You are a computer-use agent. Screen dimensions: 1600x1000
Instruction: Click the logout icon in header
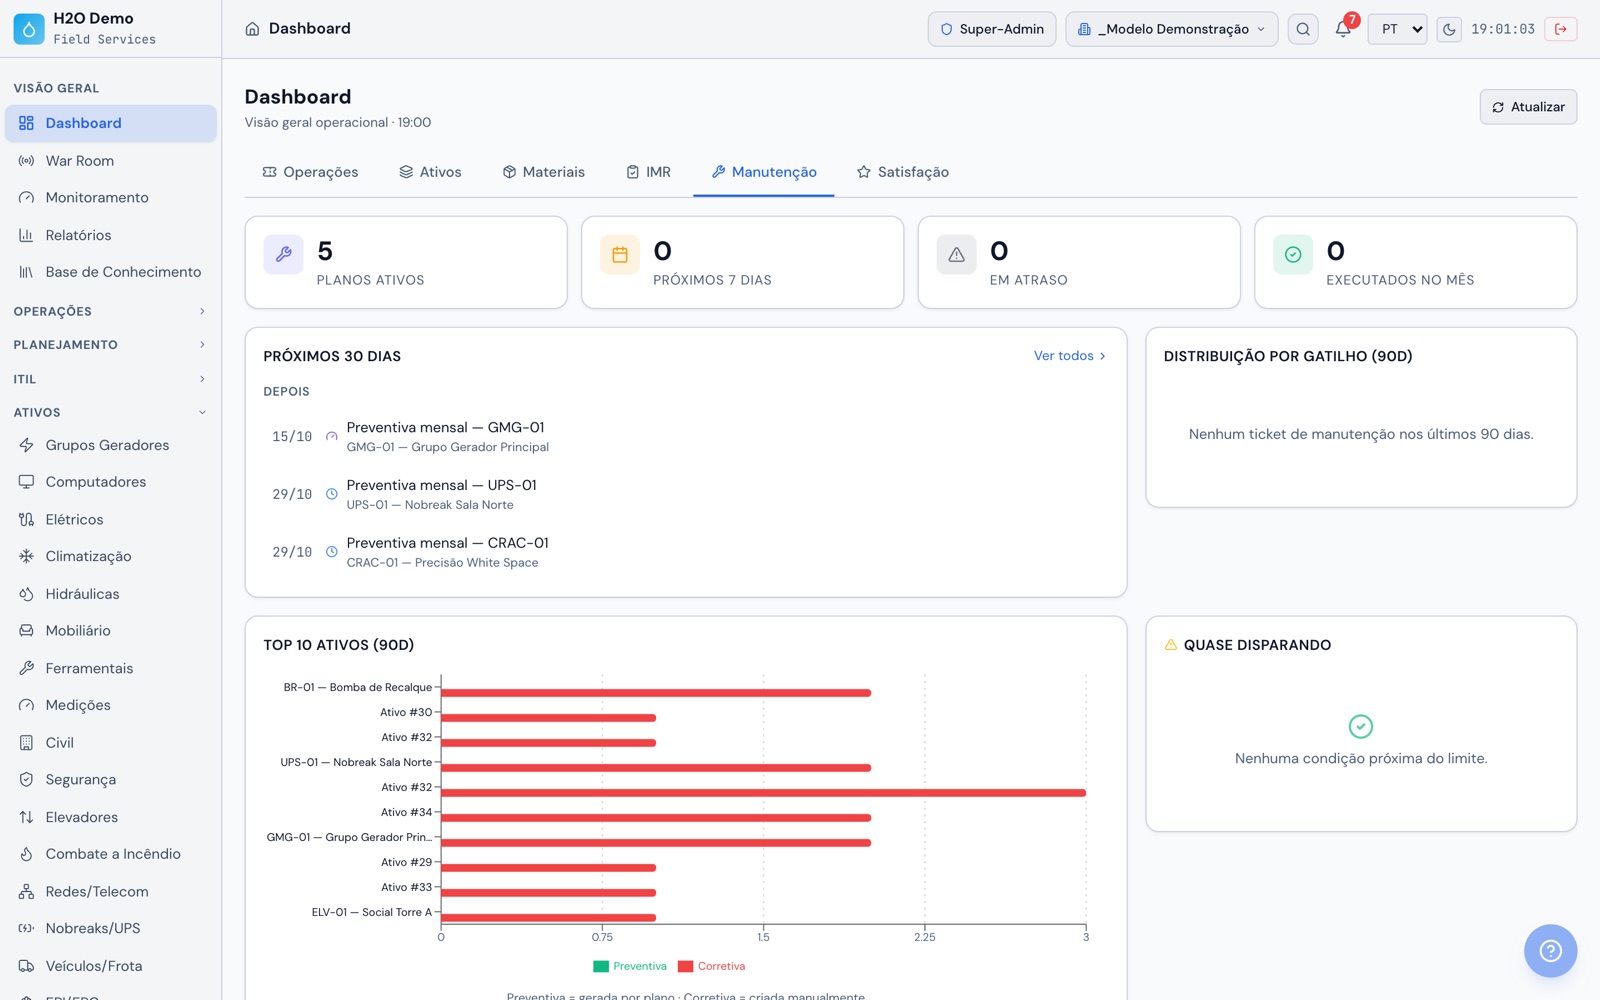[x=1561, y=29]
